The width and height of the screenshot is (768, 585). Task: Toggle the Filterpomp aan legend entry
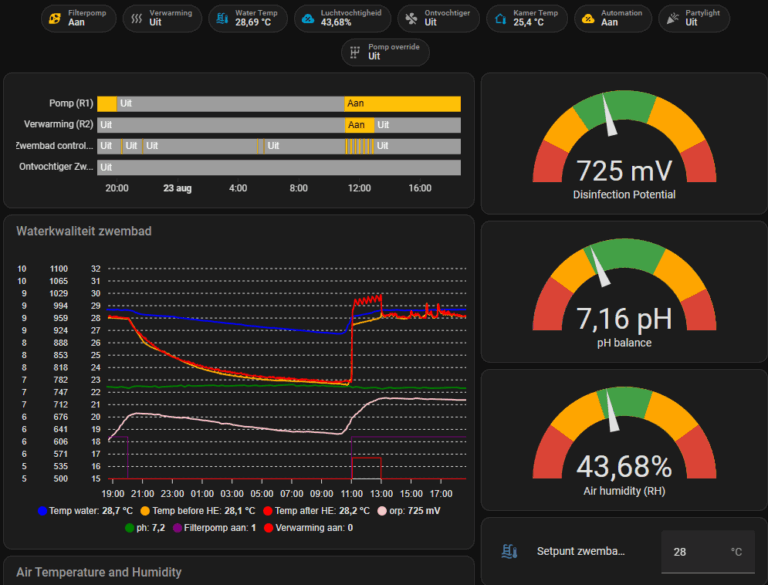tap(217, 526)
